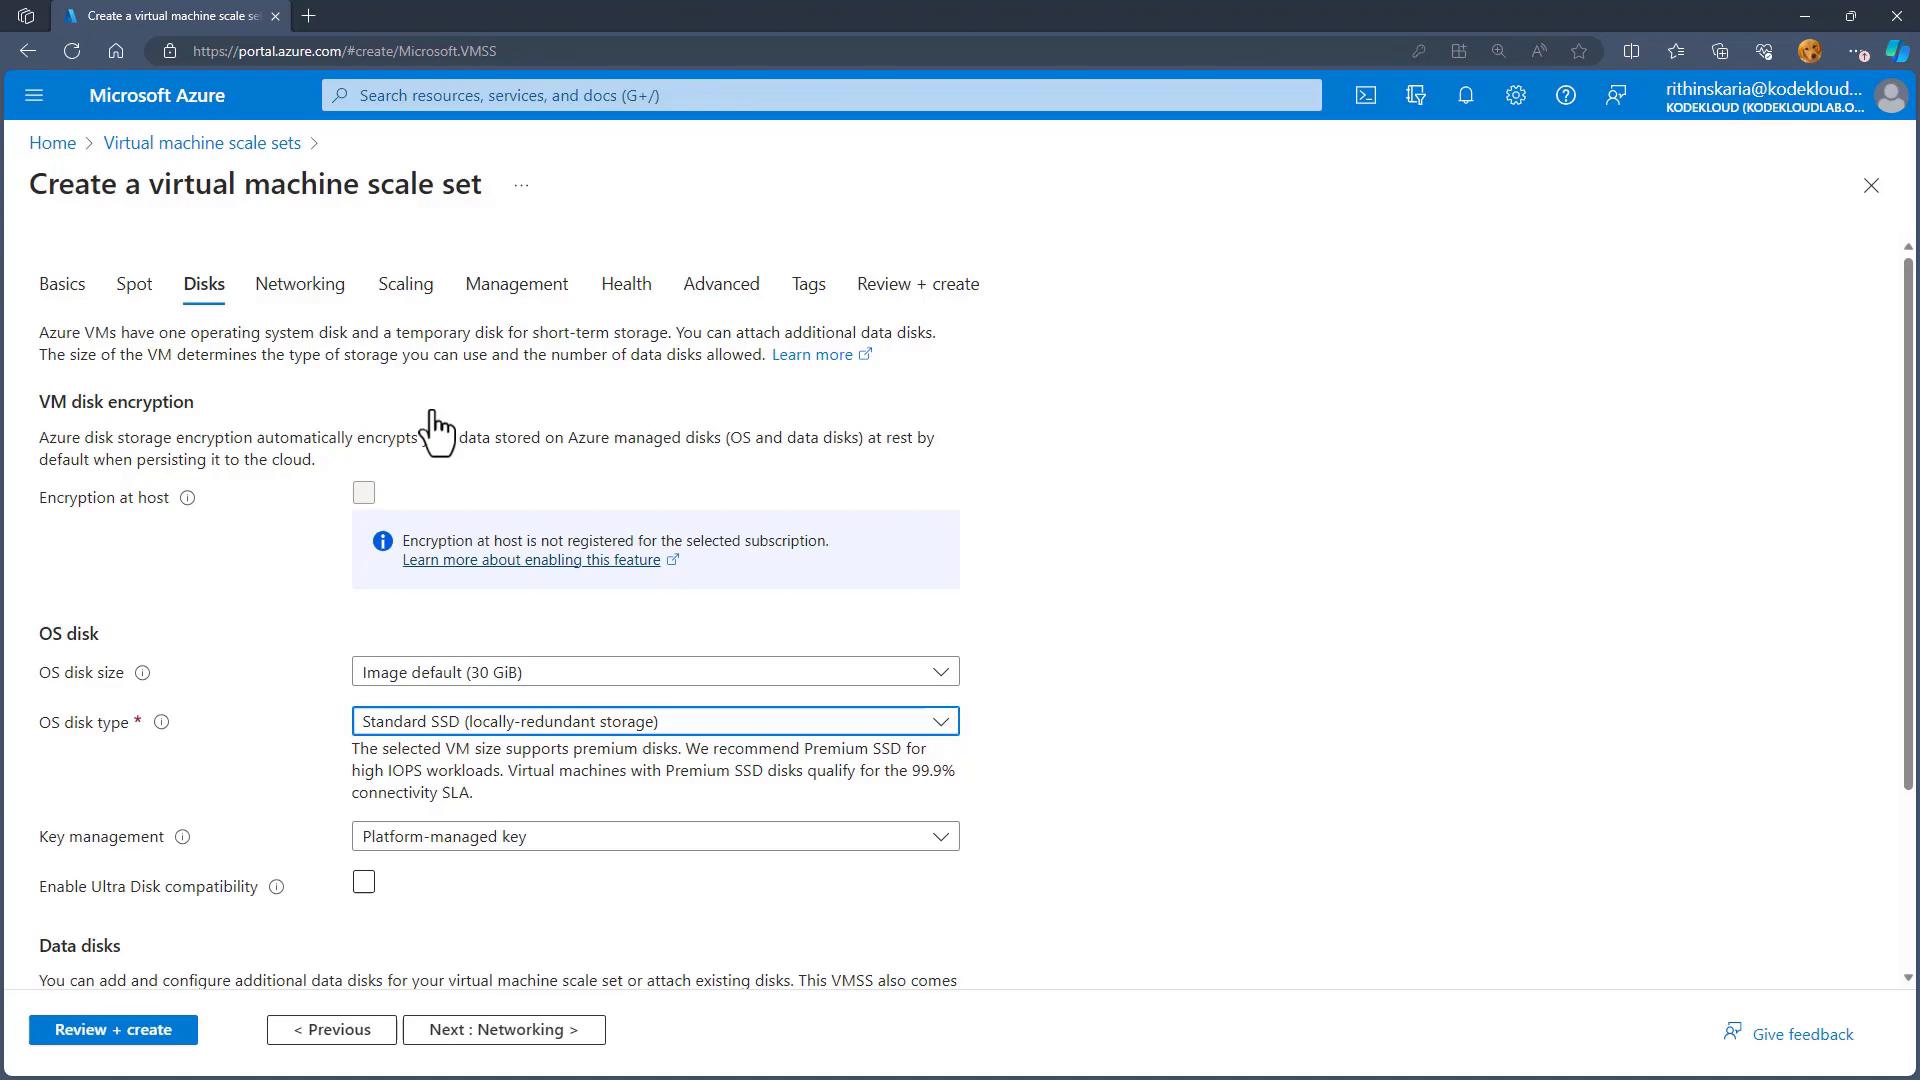This screenshot has height=1080, width=1920.
Task: Open the Key management dropdown
Action: [x=655, y=836]
